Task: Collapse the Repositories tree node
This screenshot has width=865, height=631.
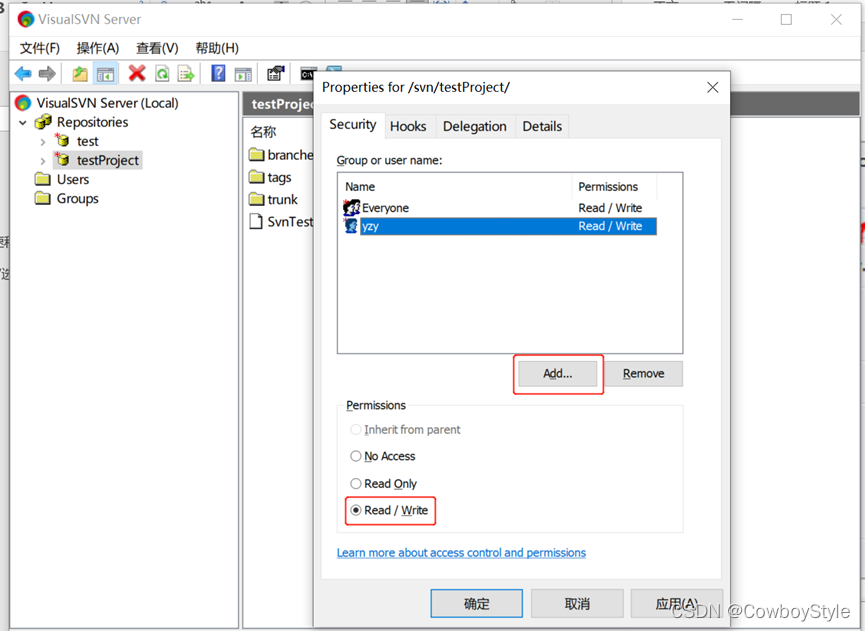Action: 23,122
